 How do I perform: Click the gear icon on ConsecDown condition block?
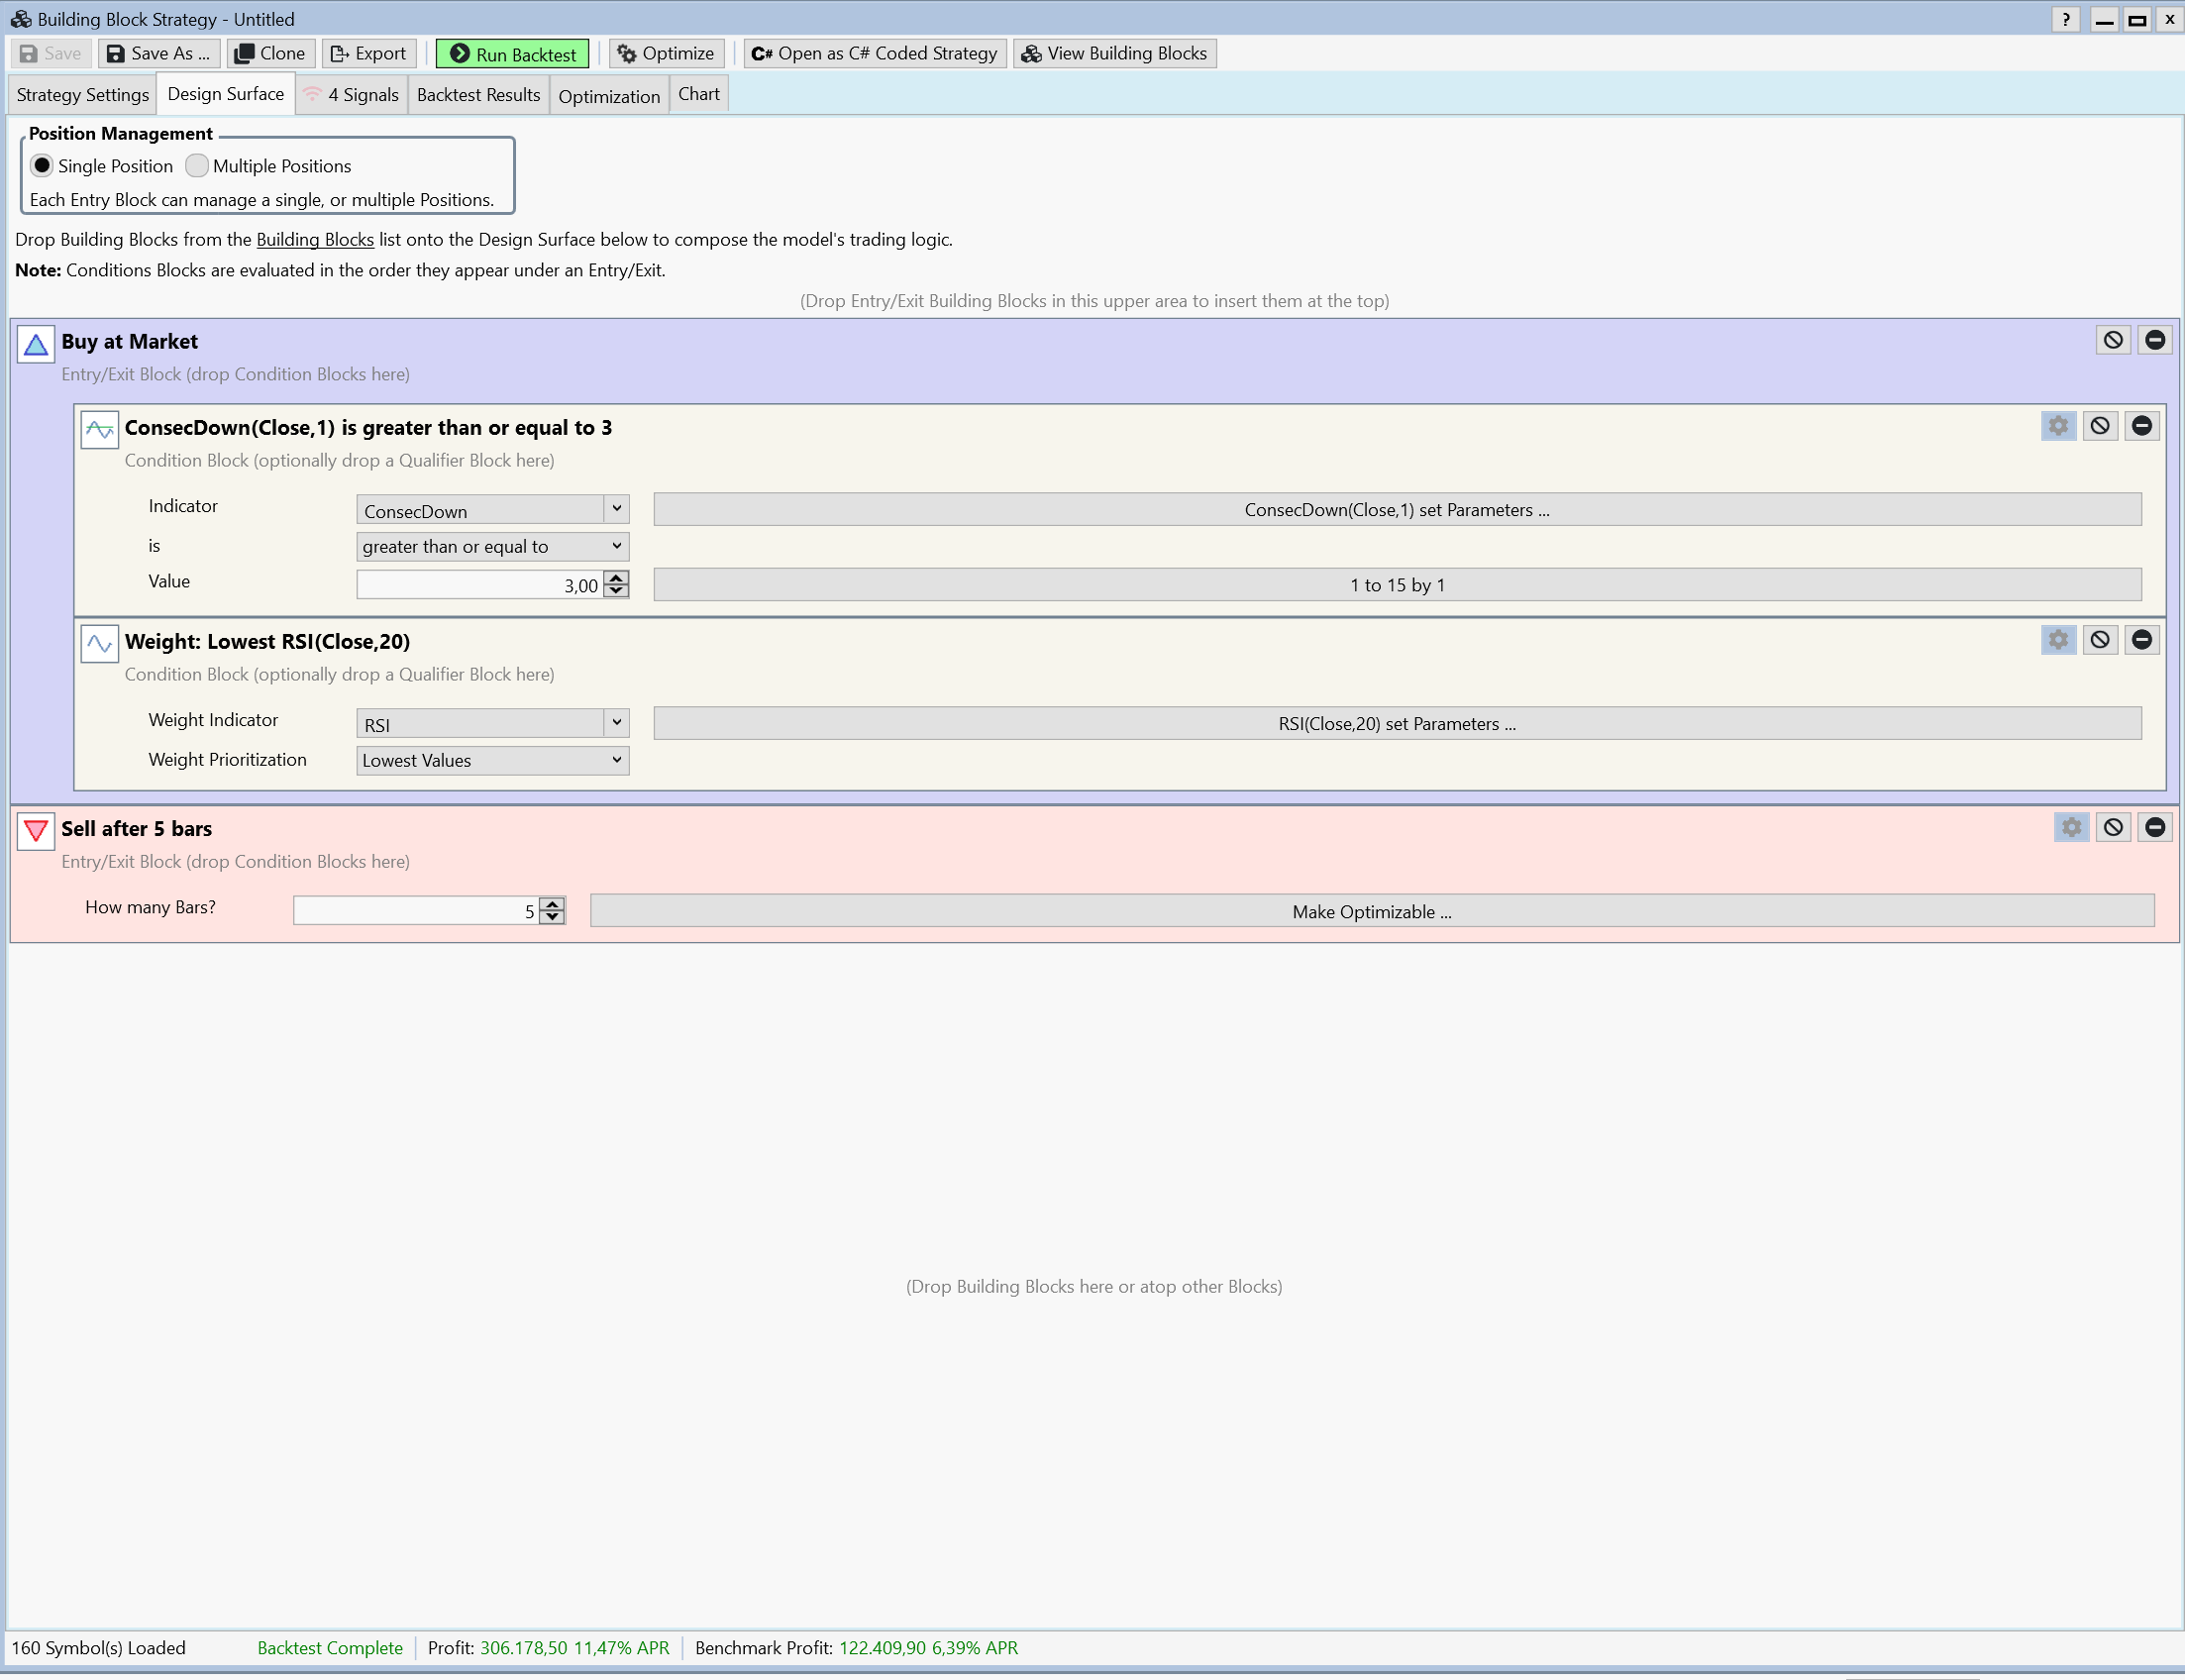2058,426
